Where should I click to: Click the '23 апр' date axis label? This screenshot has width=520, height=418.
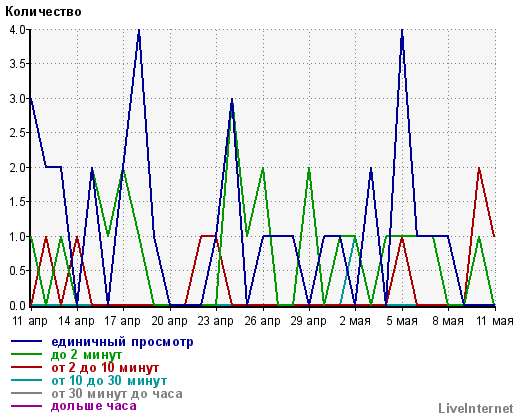(x=215, y=321)
